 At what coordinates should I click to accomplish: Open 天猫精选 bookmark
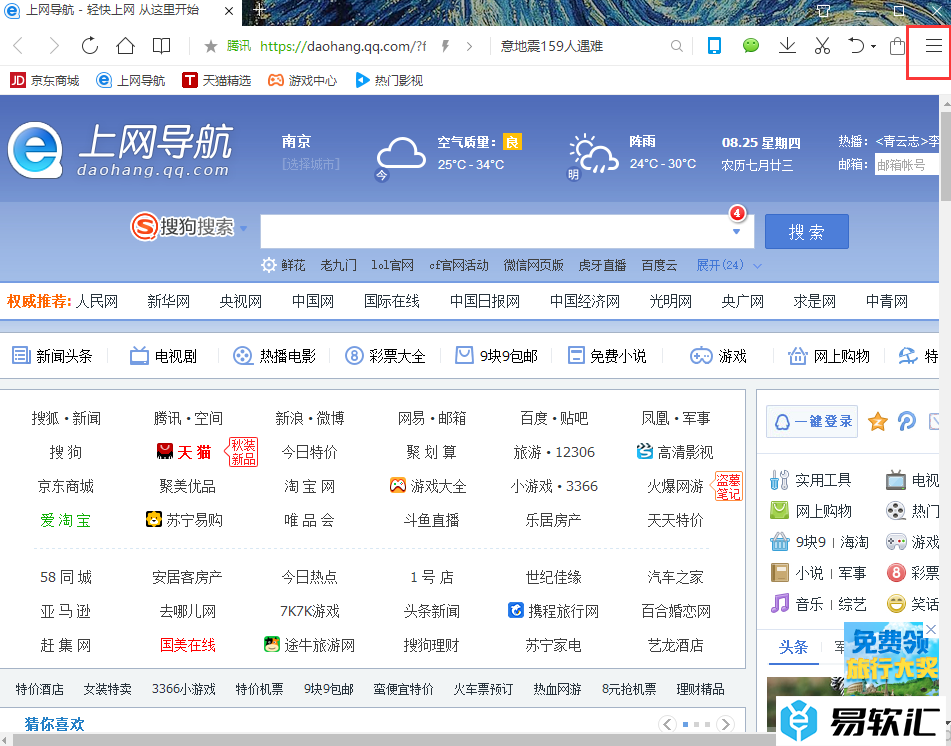pos(217,80)
